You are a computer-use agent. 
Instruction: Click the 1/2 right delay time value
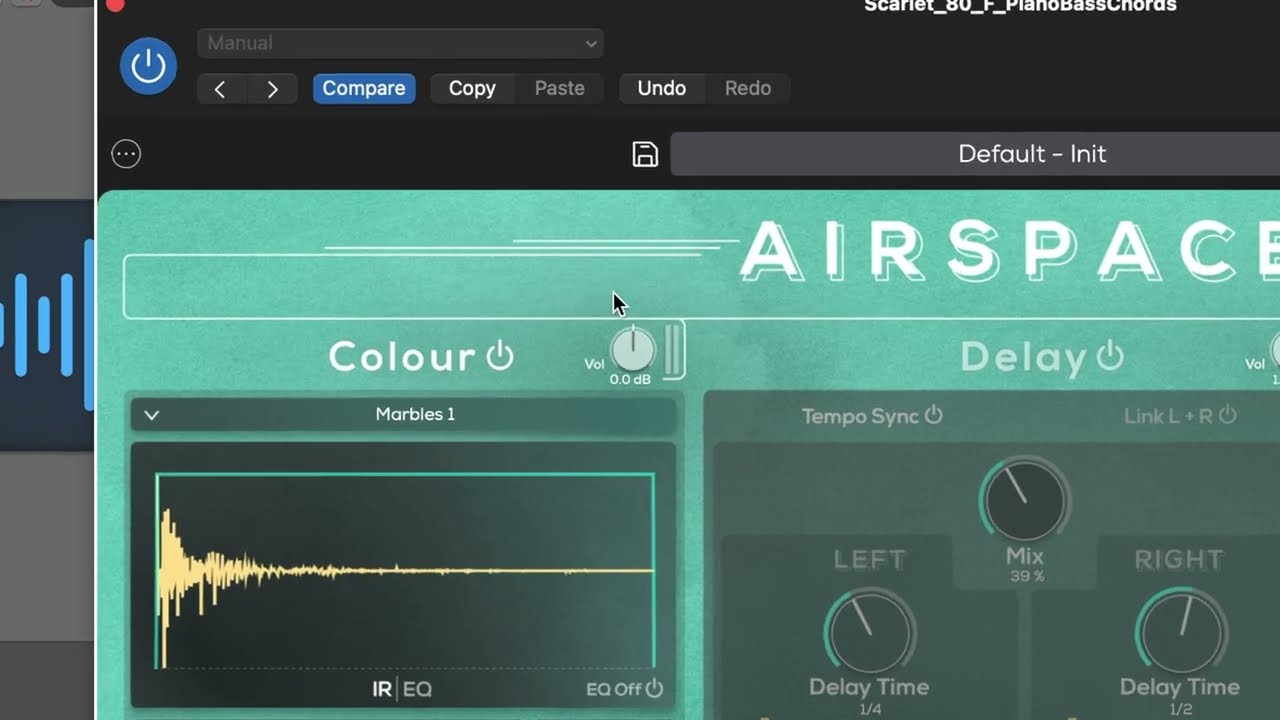pyautogui.click(x=1180, y=709)
